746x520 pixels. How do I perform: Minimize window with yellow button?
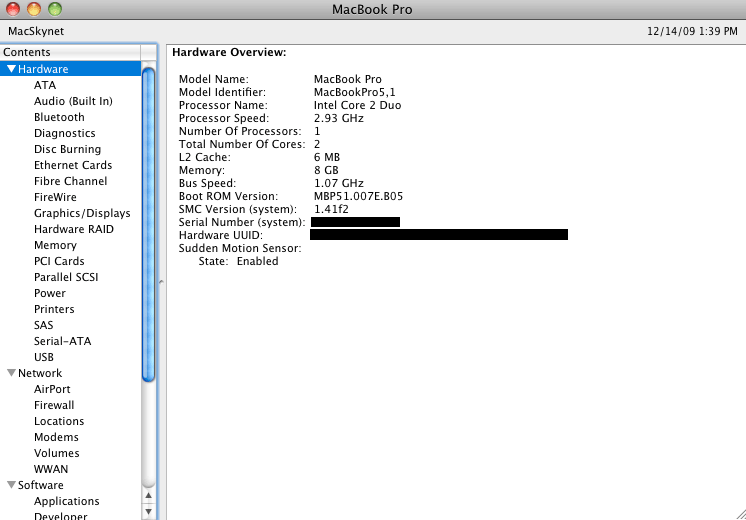click(x=34, y=9)
